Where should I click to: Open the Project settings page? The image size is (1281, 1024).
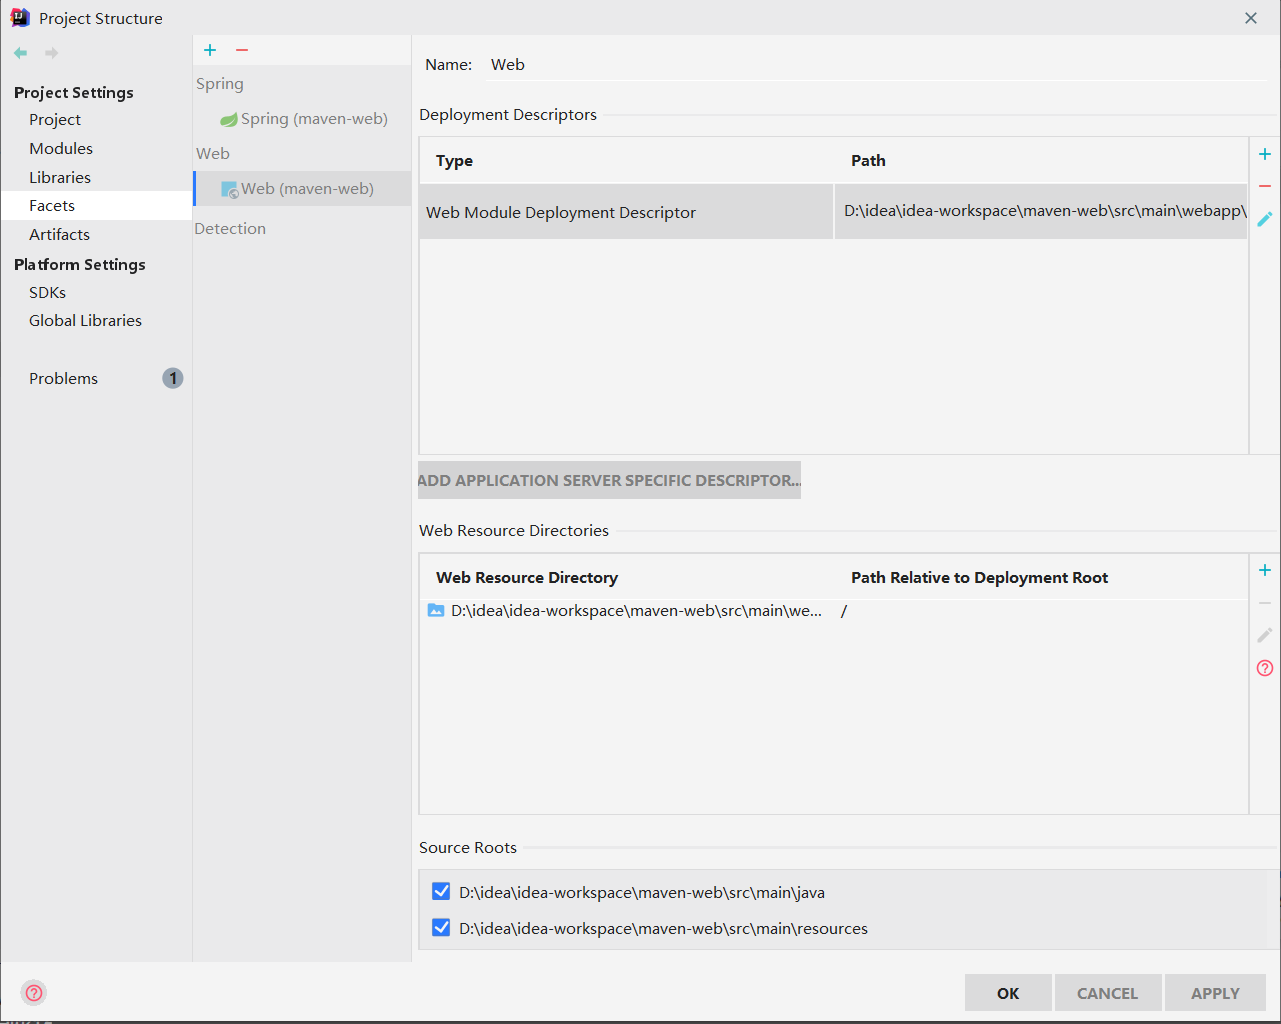tap(55, 119)
